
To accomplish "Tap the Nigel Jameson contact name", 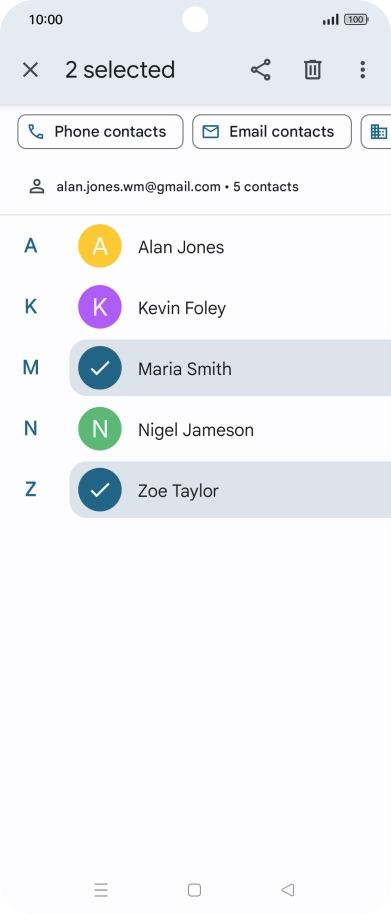I will pyautogui.click(x=196, y=430).
